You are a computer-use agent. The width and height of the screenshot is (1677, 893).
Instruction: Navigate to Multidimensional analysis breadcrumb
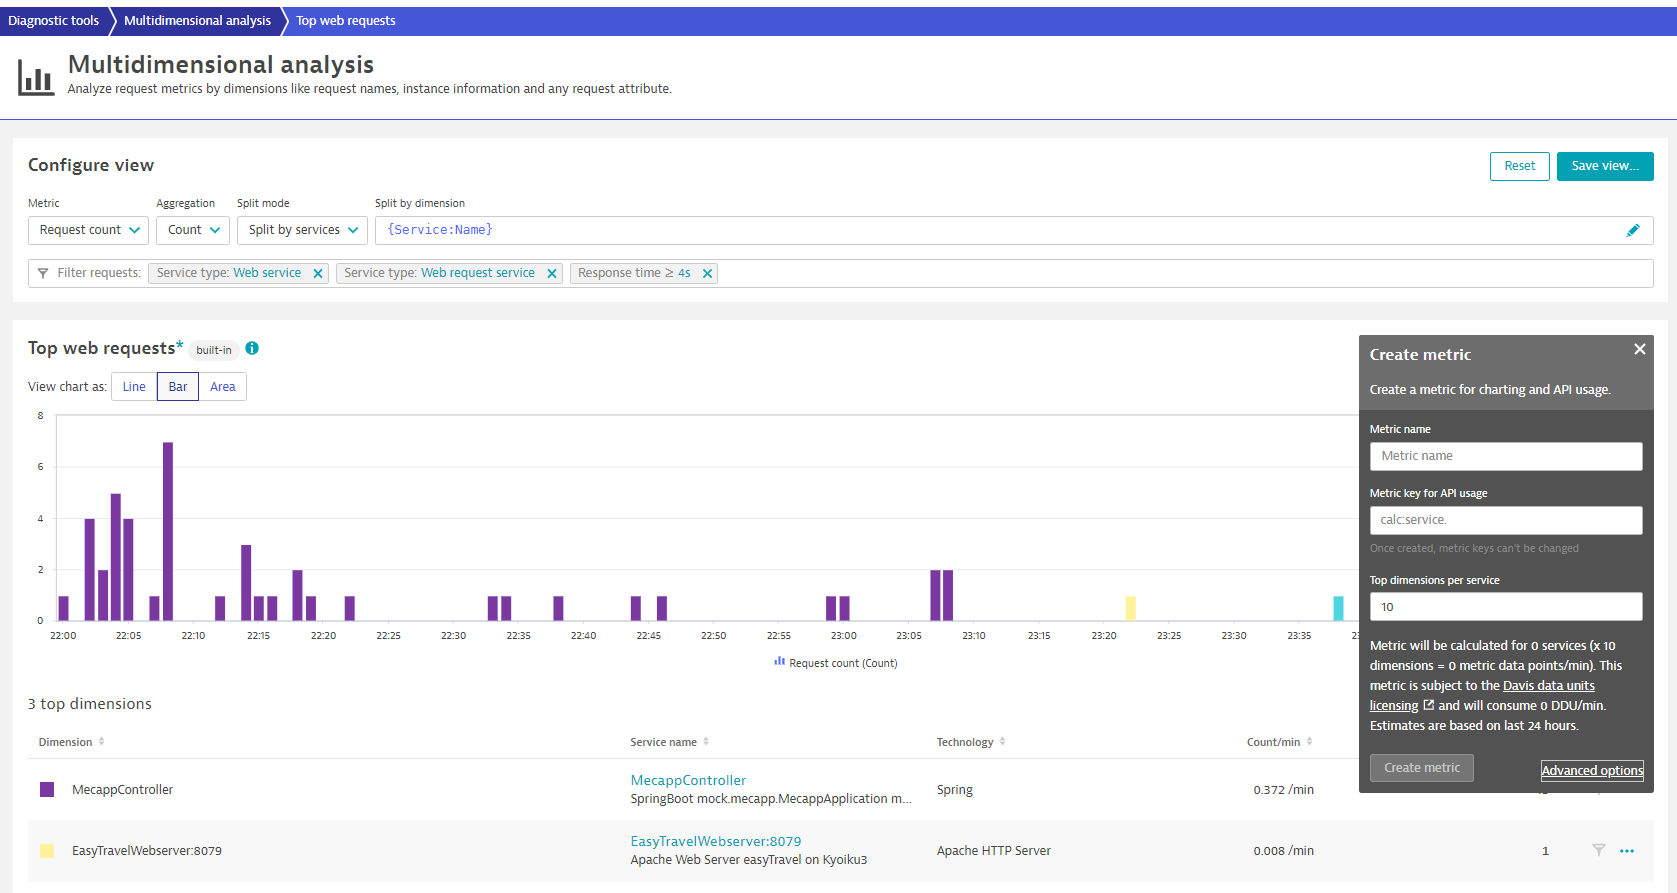tap(197, 21)
